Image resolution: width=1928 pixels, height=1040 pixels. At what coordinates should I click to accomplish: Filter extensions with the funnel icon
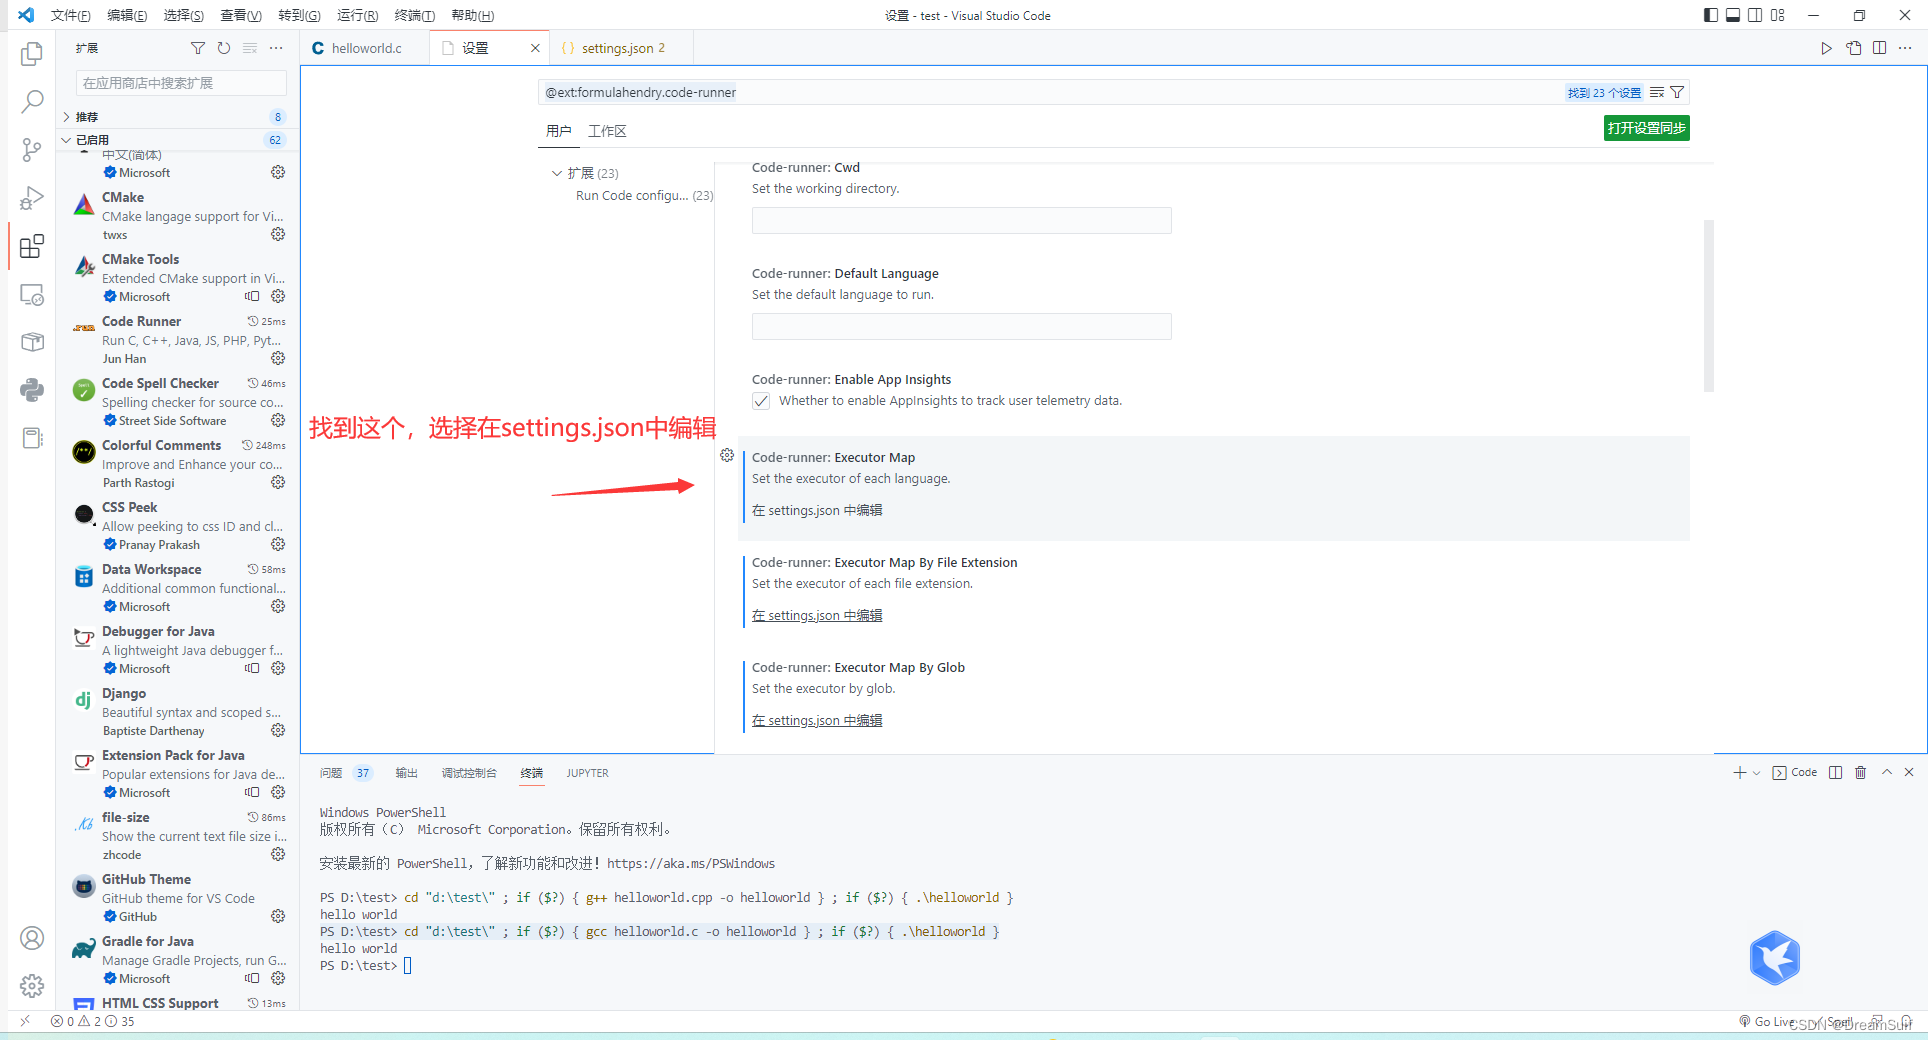[198, 48]
